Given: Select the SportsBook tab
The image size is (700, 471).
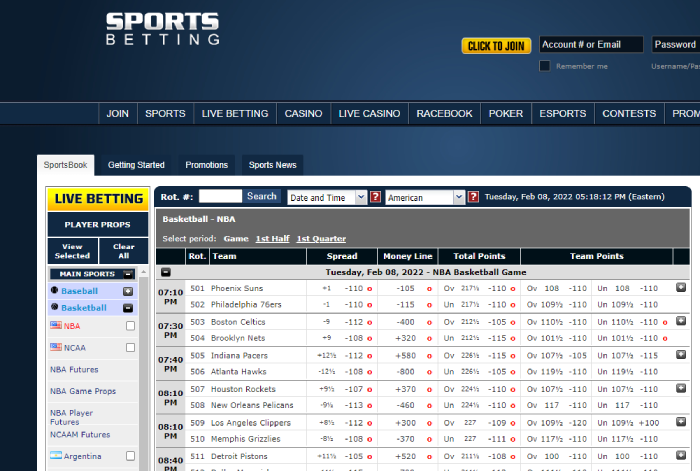Looking at the screenshot, I should click(x=66, y=165).
